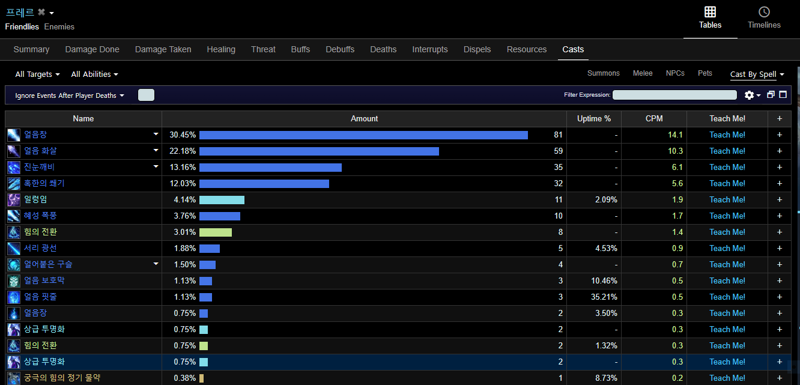Switch to the Timelines clock icon

[x=764, y=12]
